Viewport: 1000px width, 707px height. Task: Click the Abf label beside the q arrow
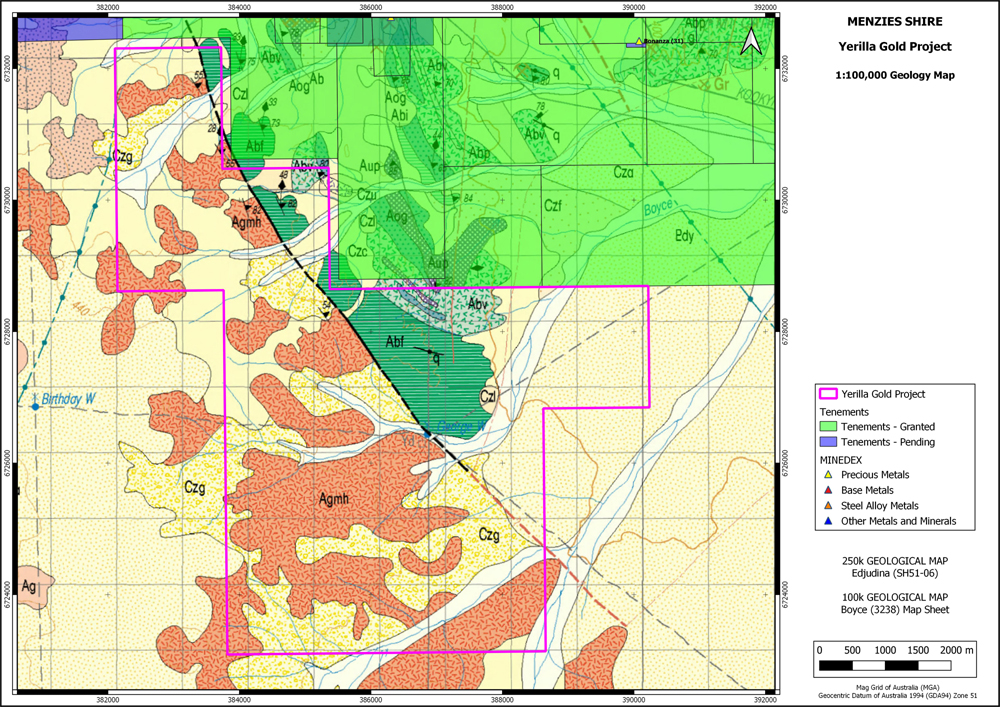(x=394, y=342)
